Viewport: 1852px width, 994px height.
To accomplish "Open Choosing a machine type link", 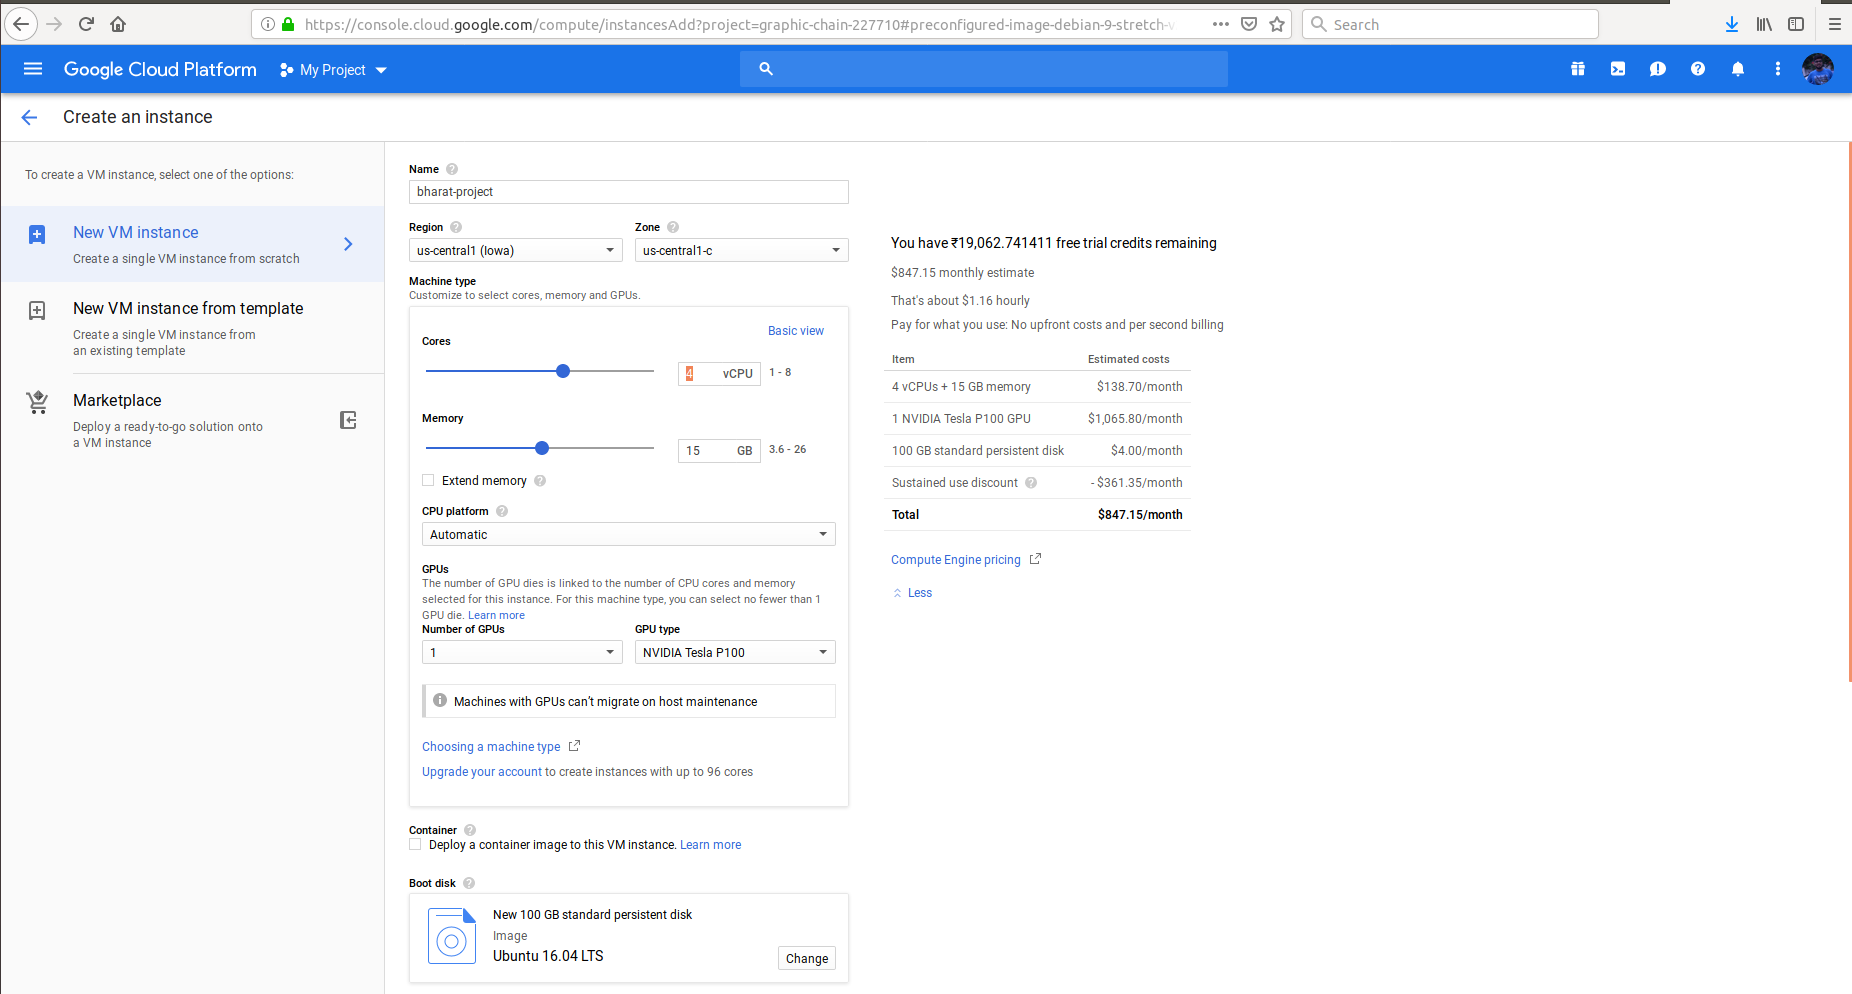I will [491, 747].
